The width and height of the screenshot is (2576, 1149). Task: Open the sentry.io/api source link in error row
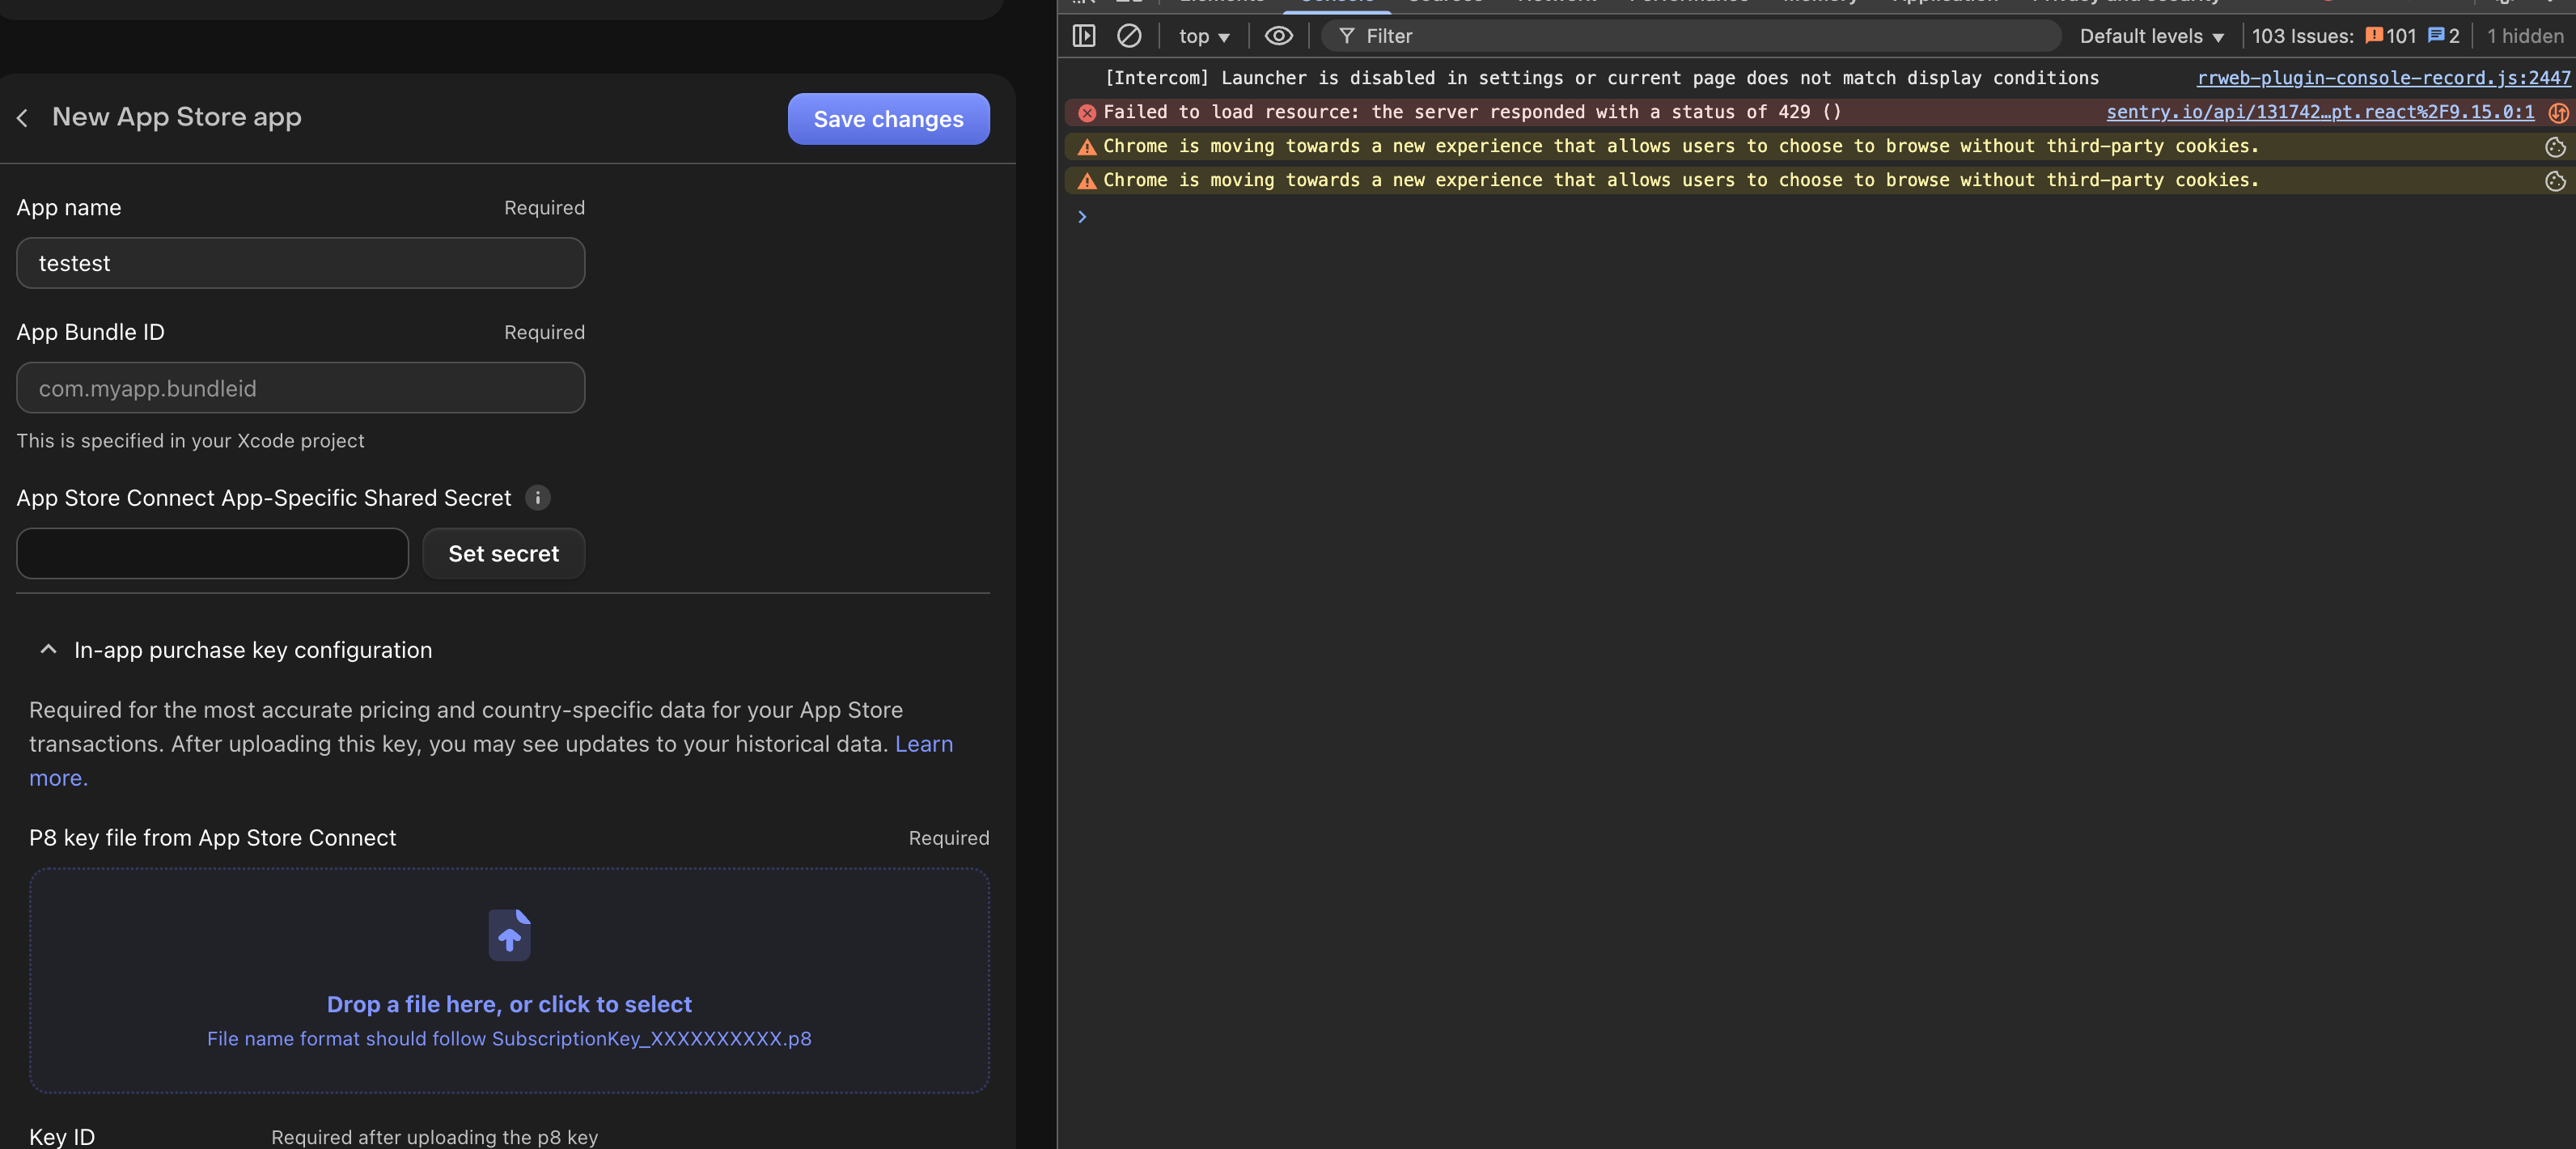pyautogui.click(x=2320, y=112)
